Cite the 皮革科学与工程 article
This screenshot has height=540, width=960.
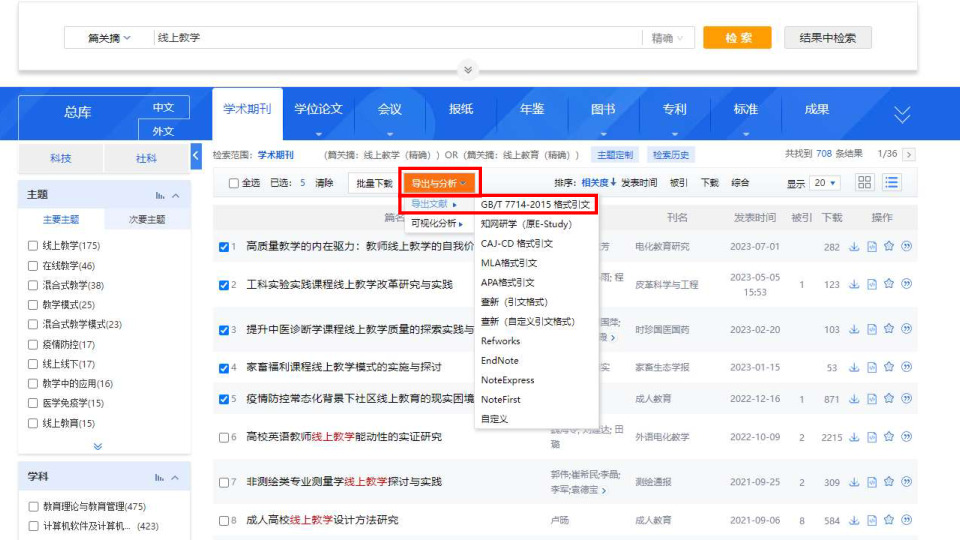click(x=907, y=283)
